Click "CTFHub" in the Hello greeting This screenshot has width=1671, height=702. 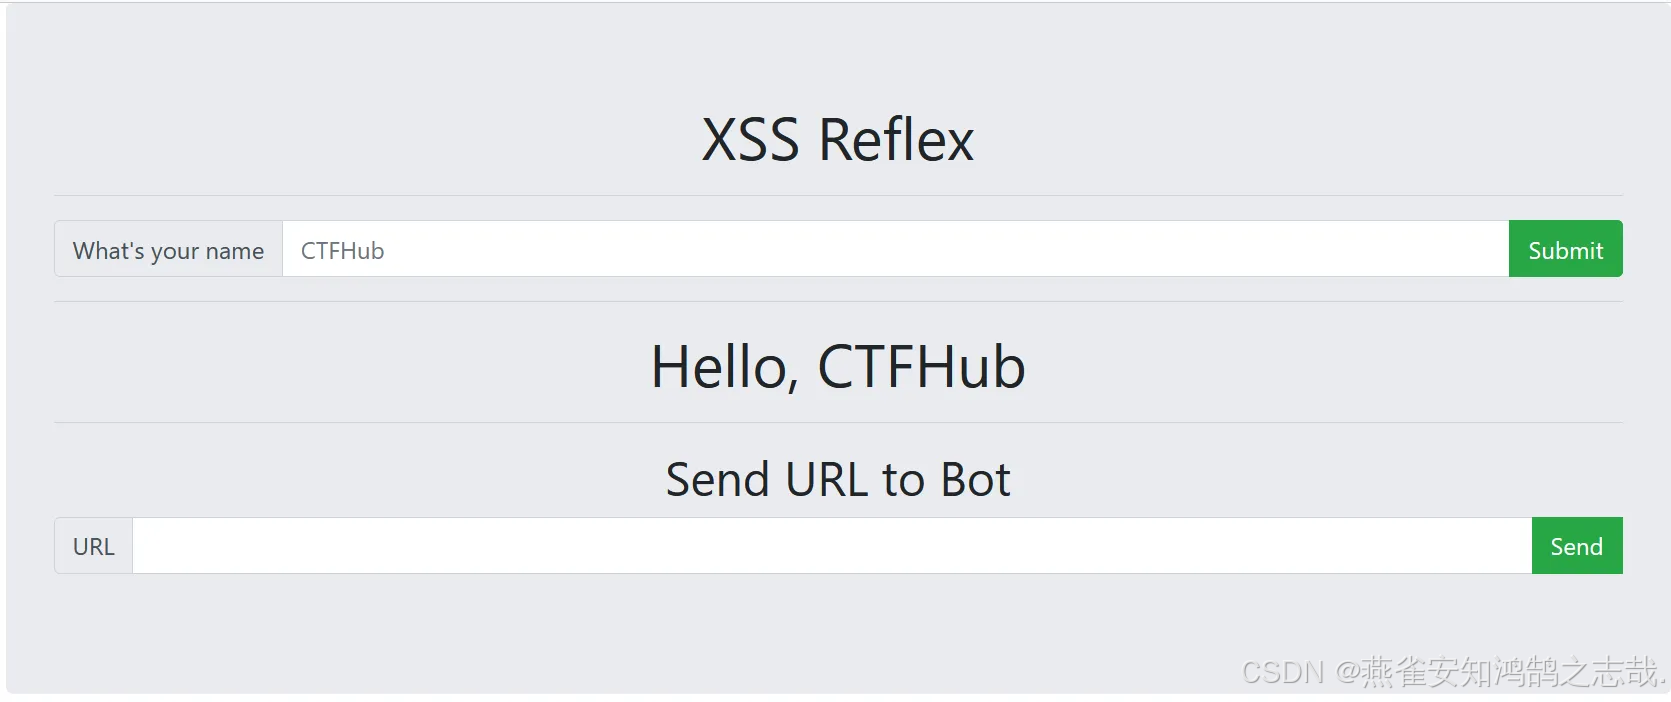(x=921, y=367)
